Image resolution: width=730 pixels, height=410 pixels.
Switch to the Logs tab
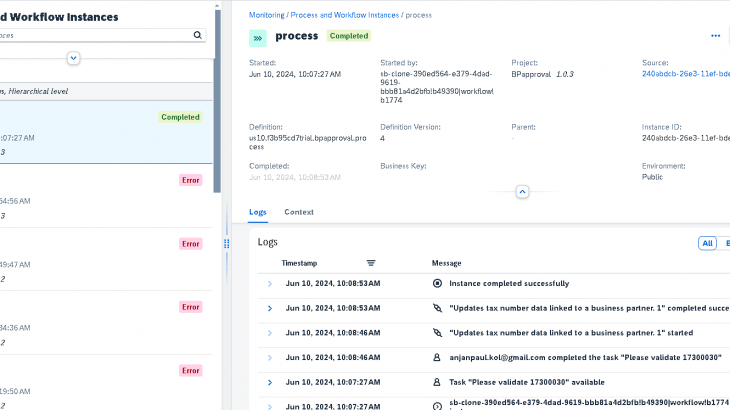point(257,212)
